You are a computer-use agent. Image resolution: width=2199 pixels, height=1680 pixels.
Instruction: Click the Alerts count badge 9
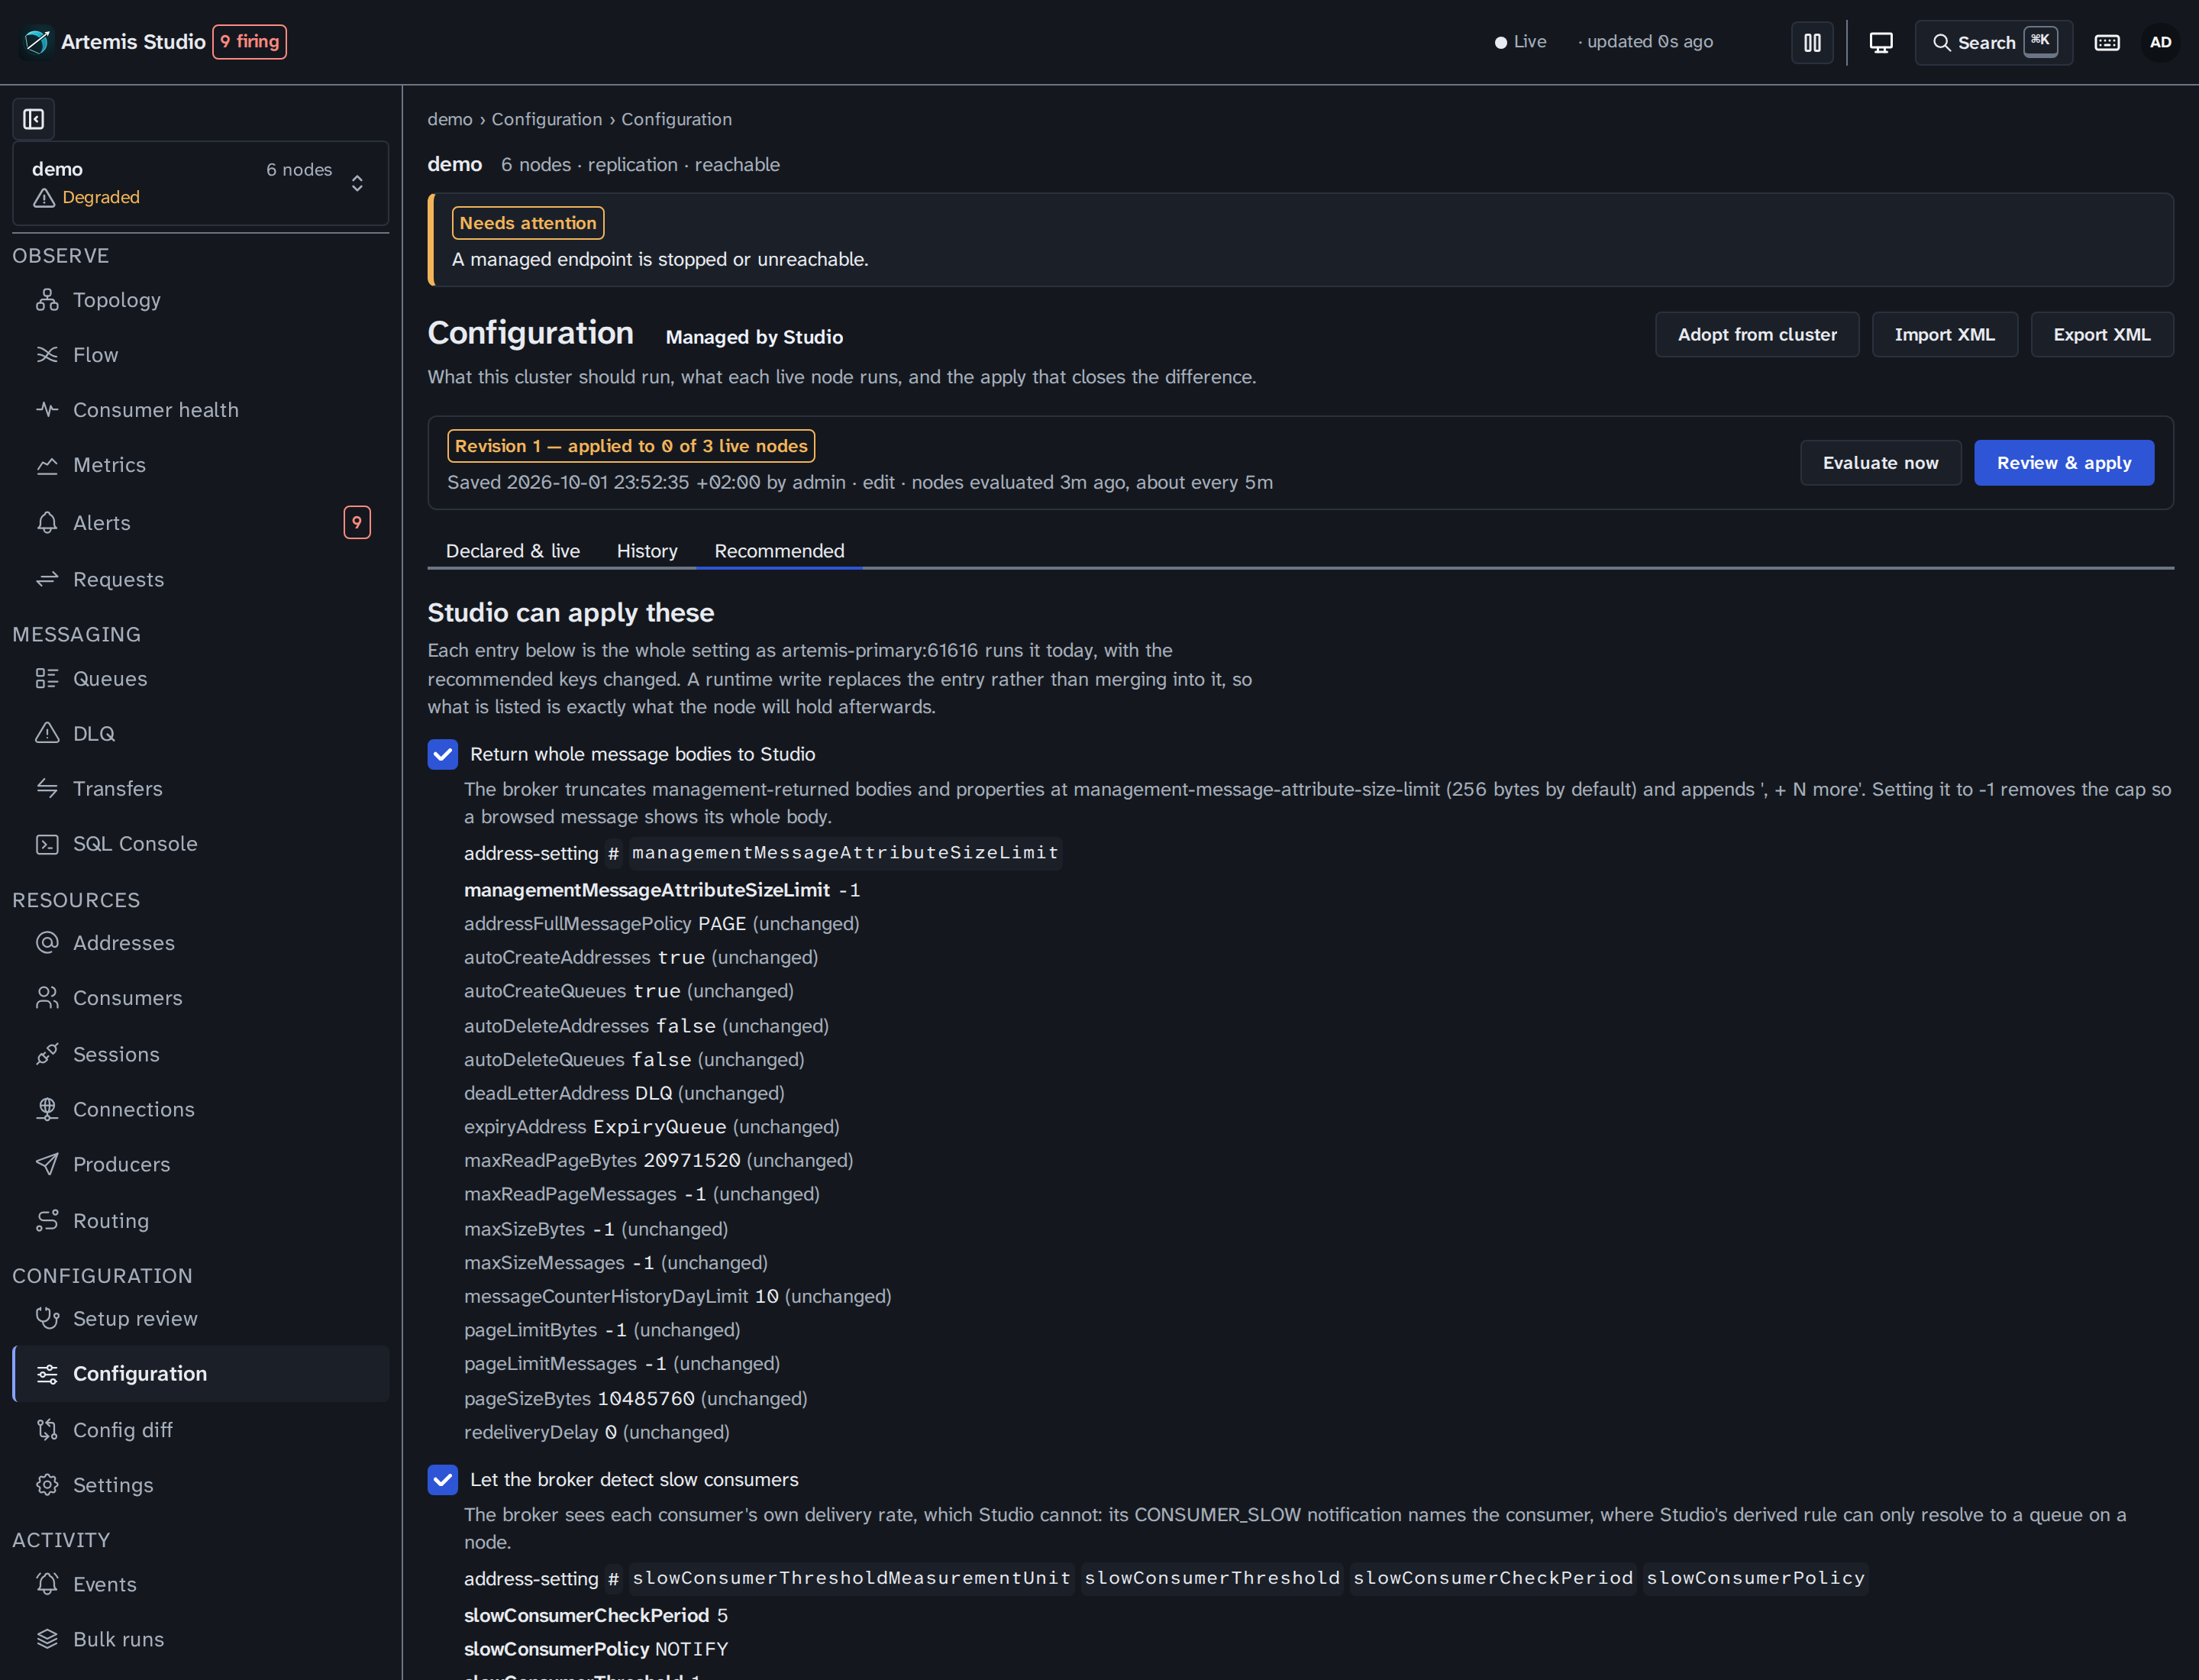[x=357, y=522]
